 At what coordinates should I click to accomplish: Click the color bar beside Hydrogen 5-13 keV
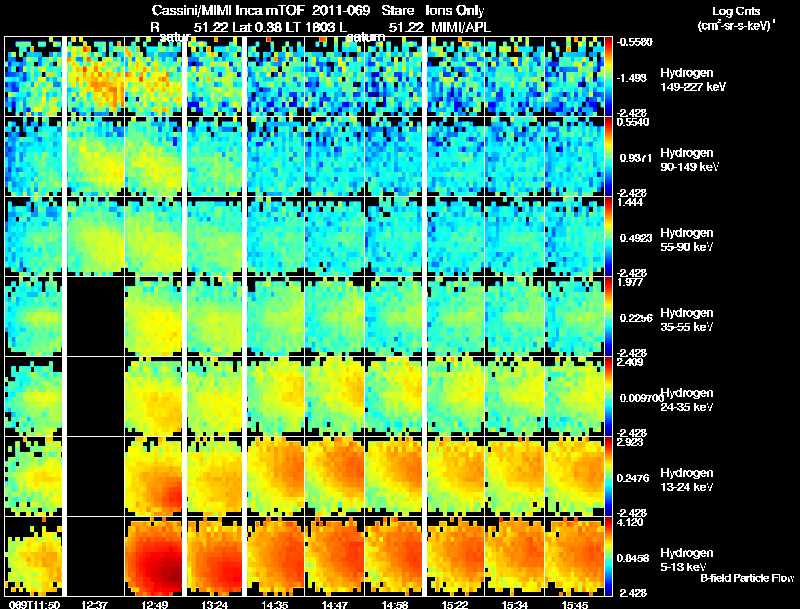pyautogui.click(x=609, y=556)
